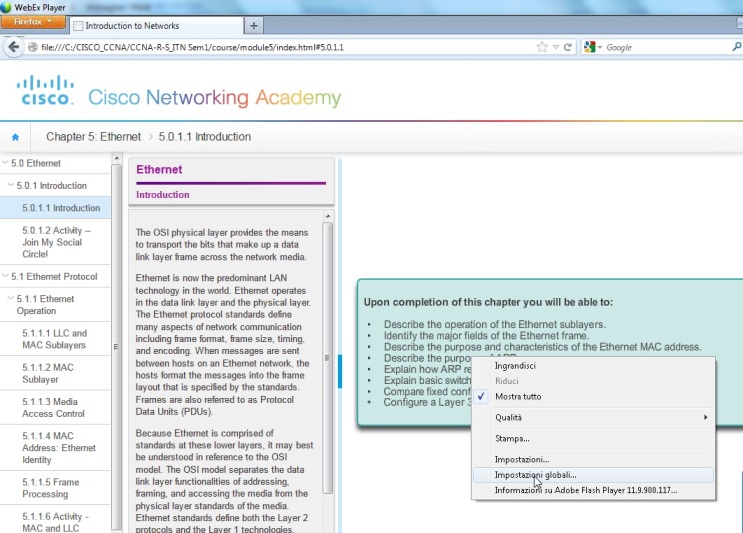
Task: Click 'Describe the operation of the Ethernet sublayers'
Action: pyautogui.click(x=495, y=325)
